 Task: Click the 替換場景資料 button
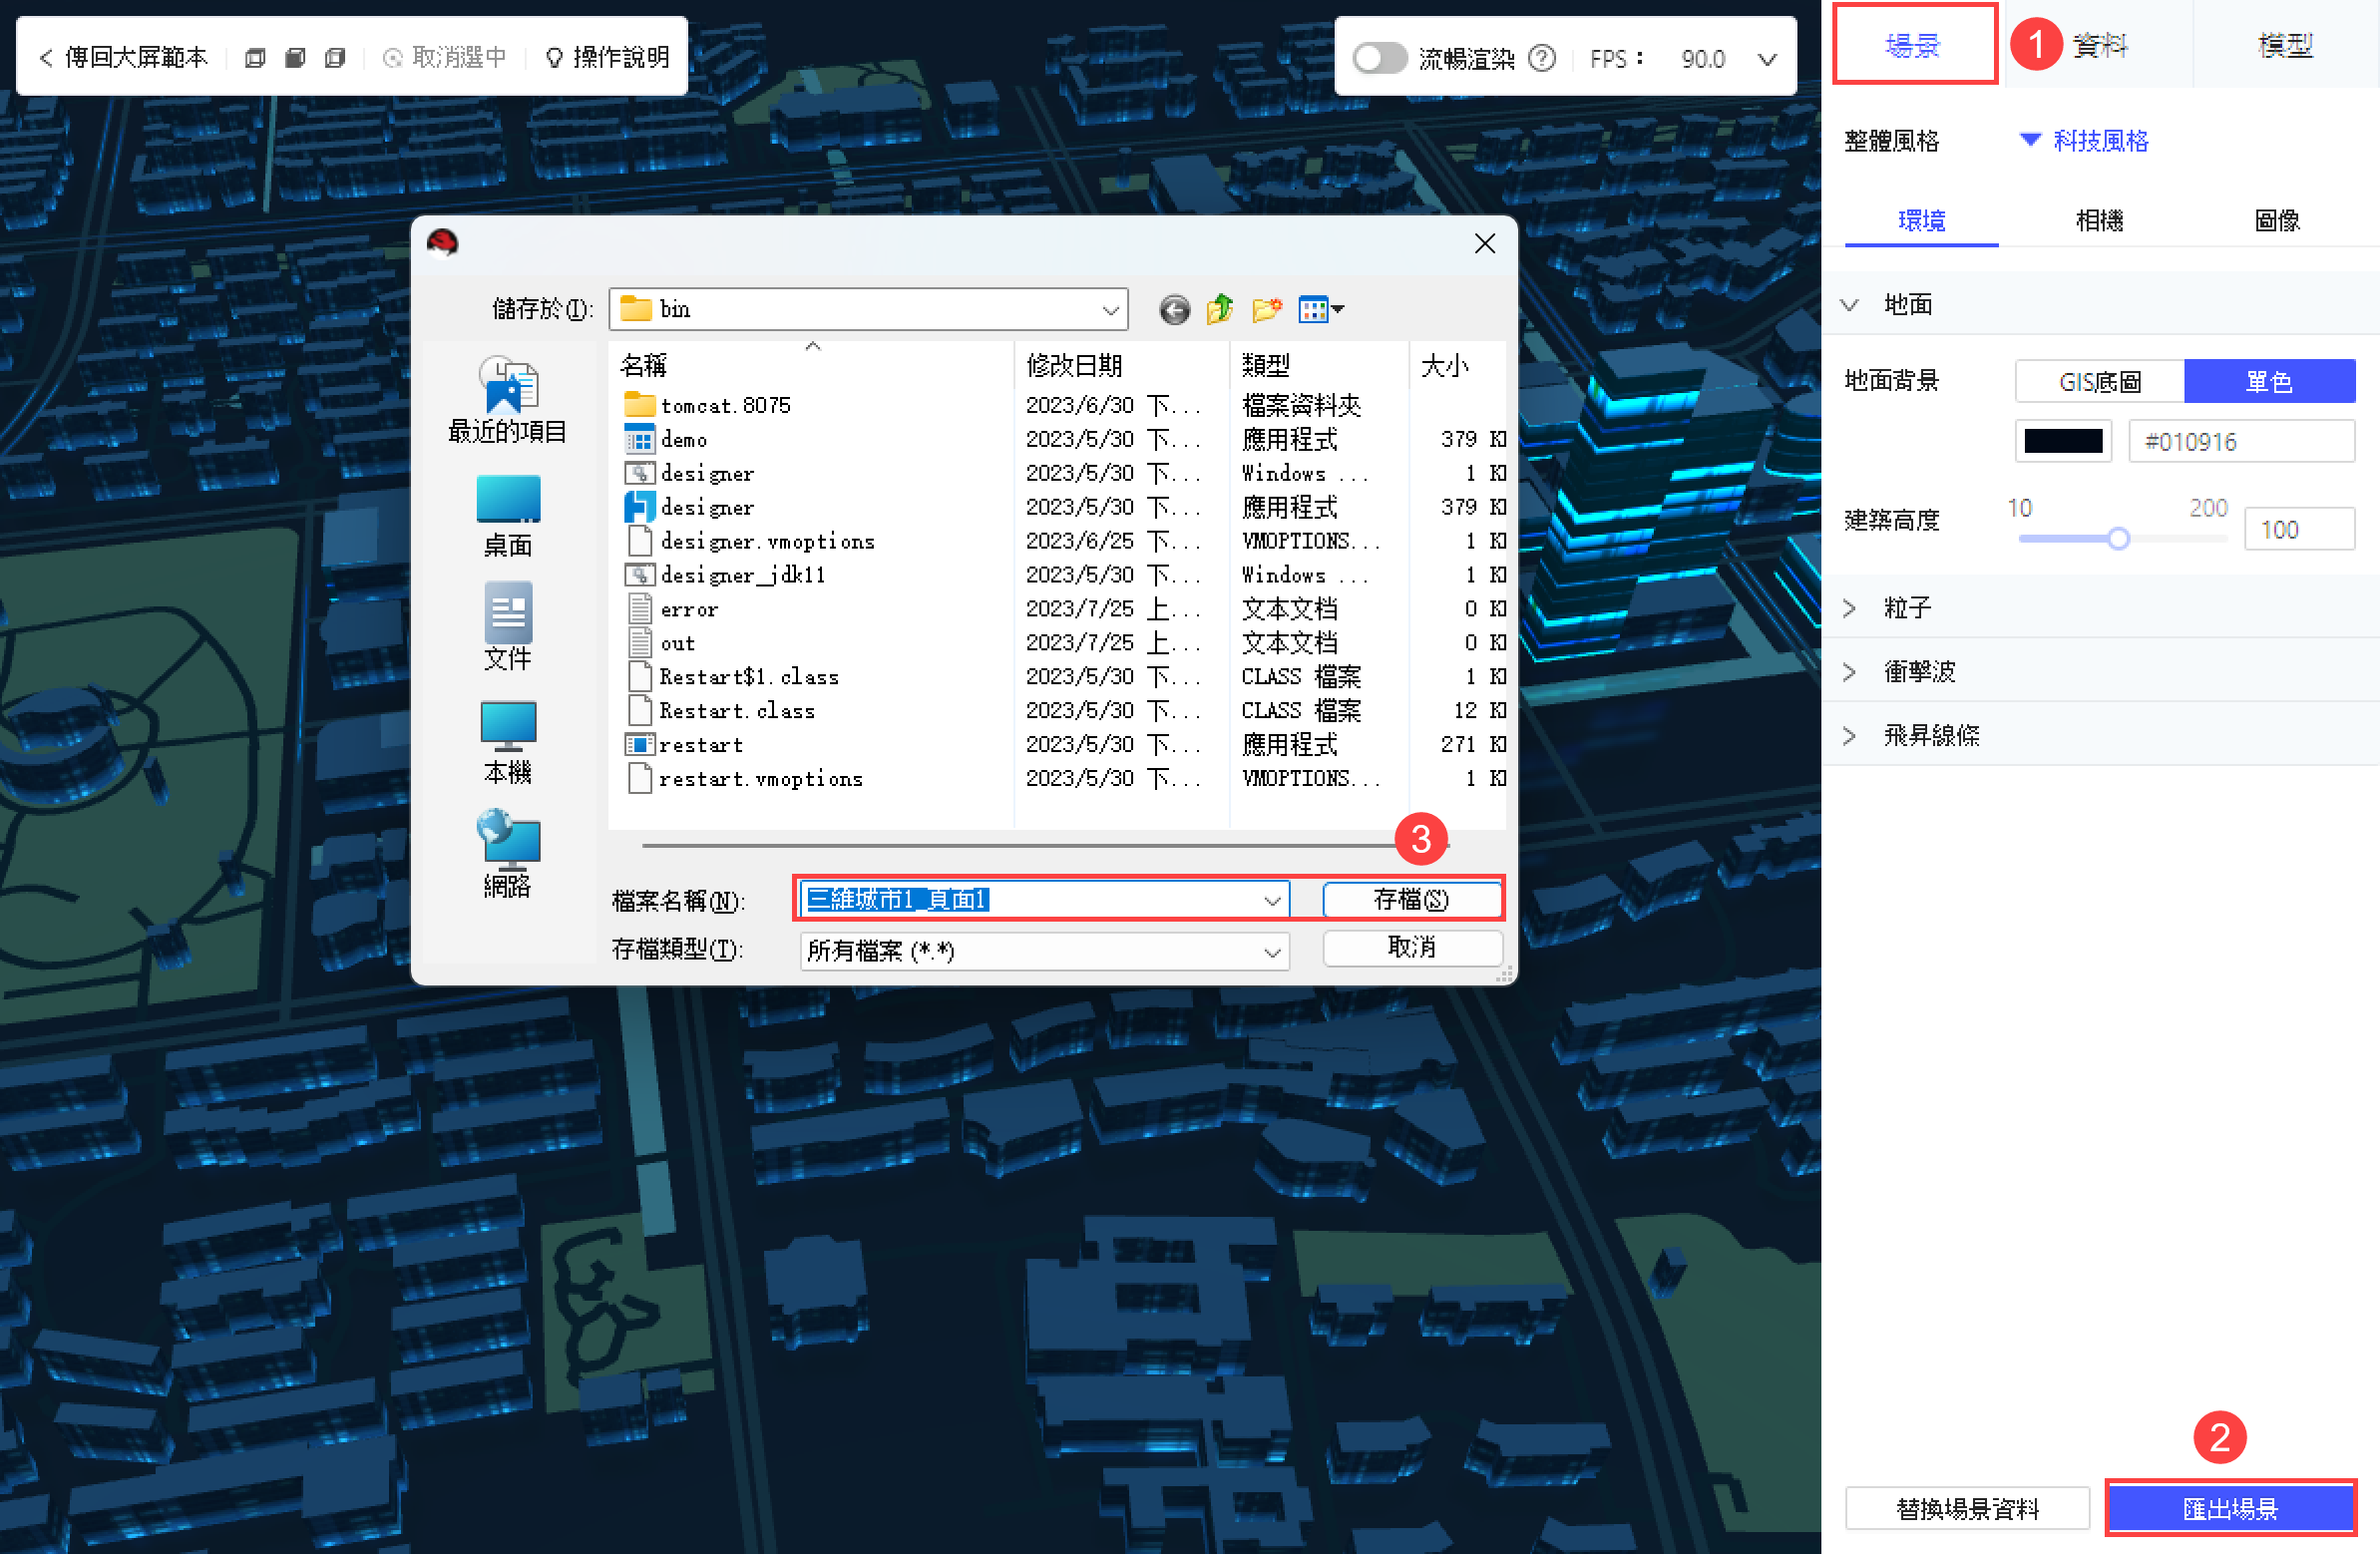[1967, 1509]
